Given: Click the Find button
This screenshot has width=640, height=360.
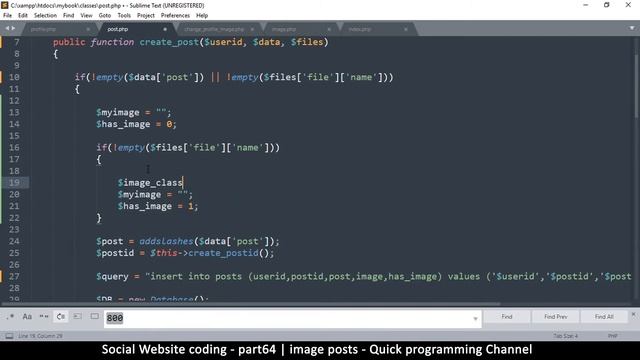Looking at the screenshot, I should (507, 317).
